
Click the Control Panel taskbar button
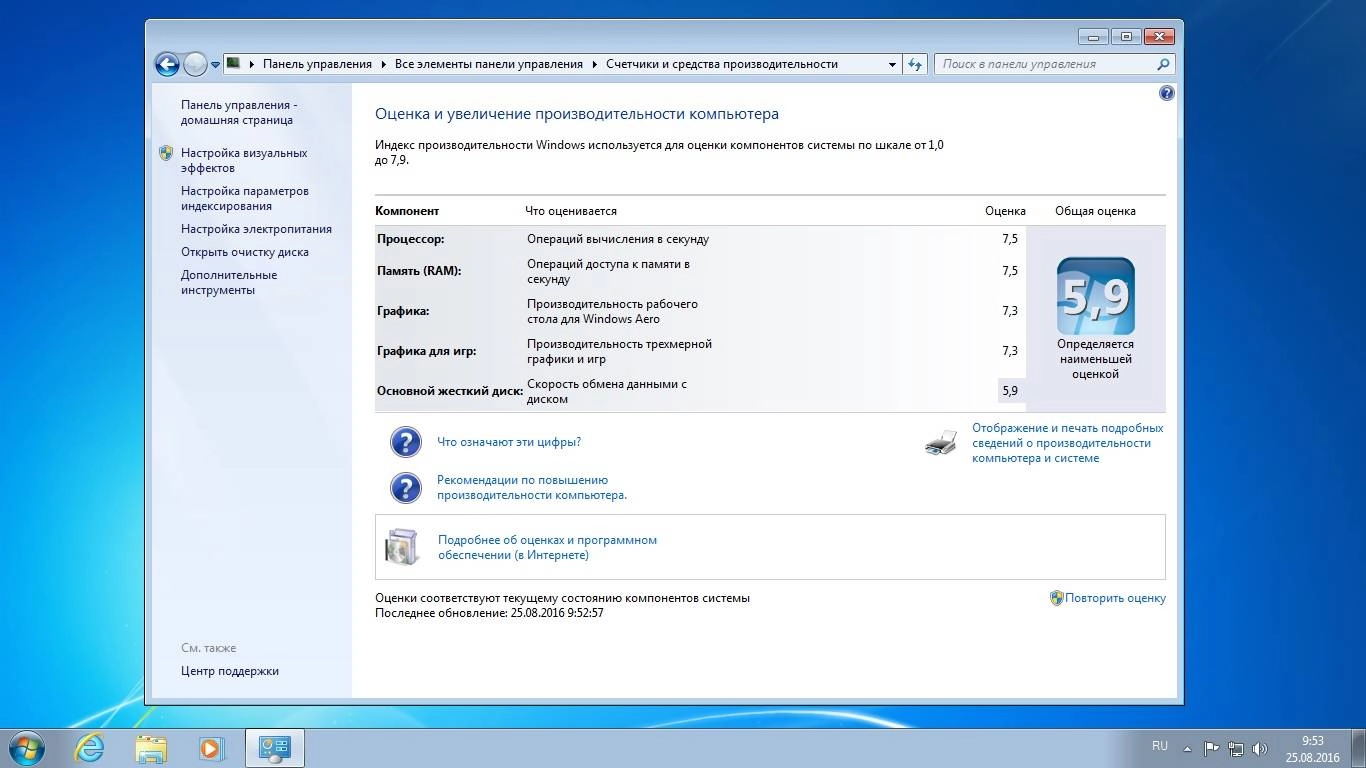point(274,748)
